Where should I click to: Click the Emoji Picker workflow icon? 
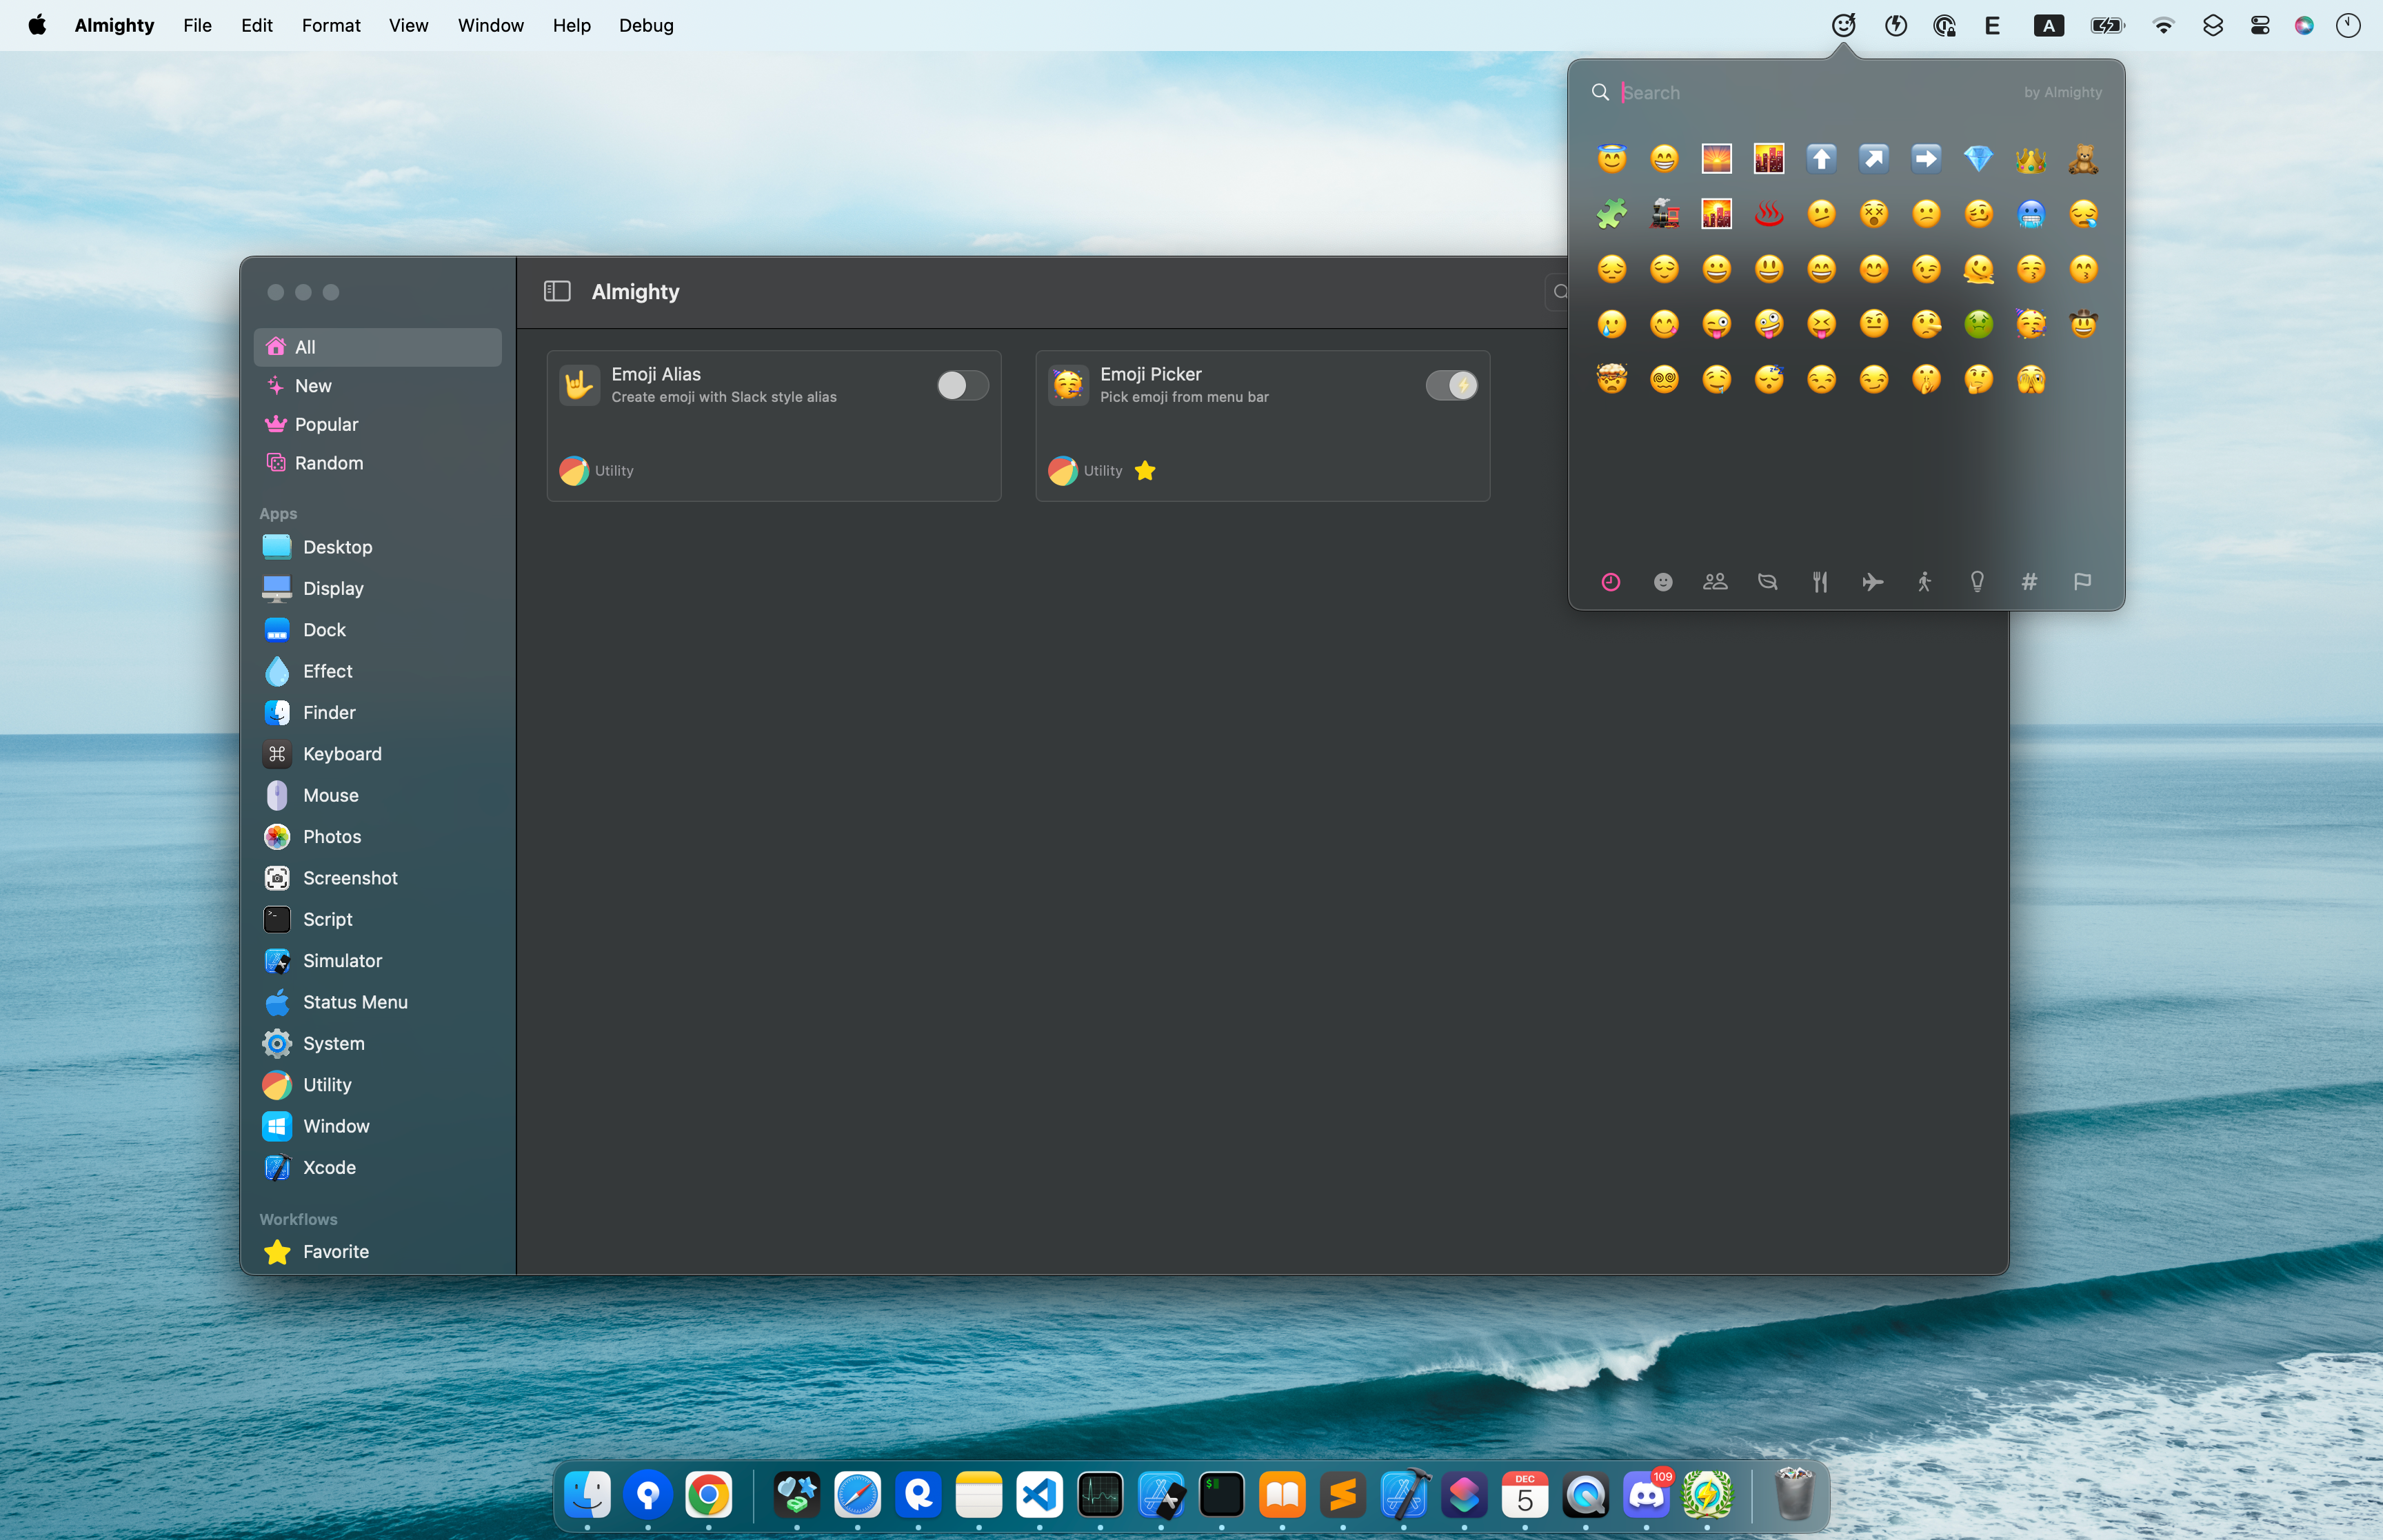click(x=1068, y=385)
